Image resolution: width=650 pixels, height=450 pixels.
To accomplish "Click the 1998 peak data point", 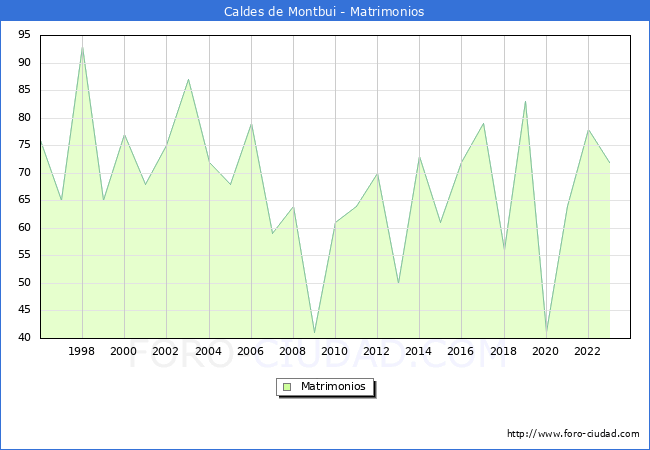I will tap(82, 47).
